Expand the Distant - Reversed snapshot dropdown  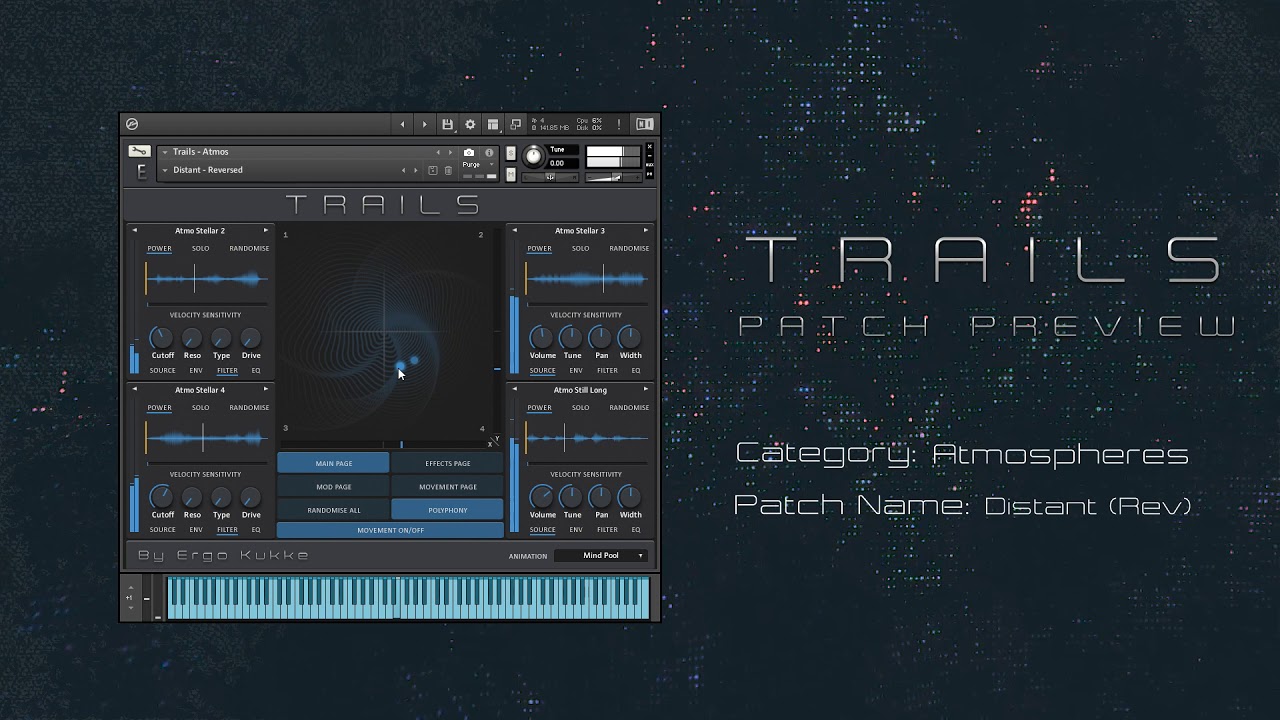[165, 170]
